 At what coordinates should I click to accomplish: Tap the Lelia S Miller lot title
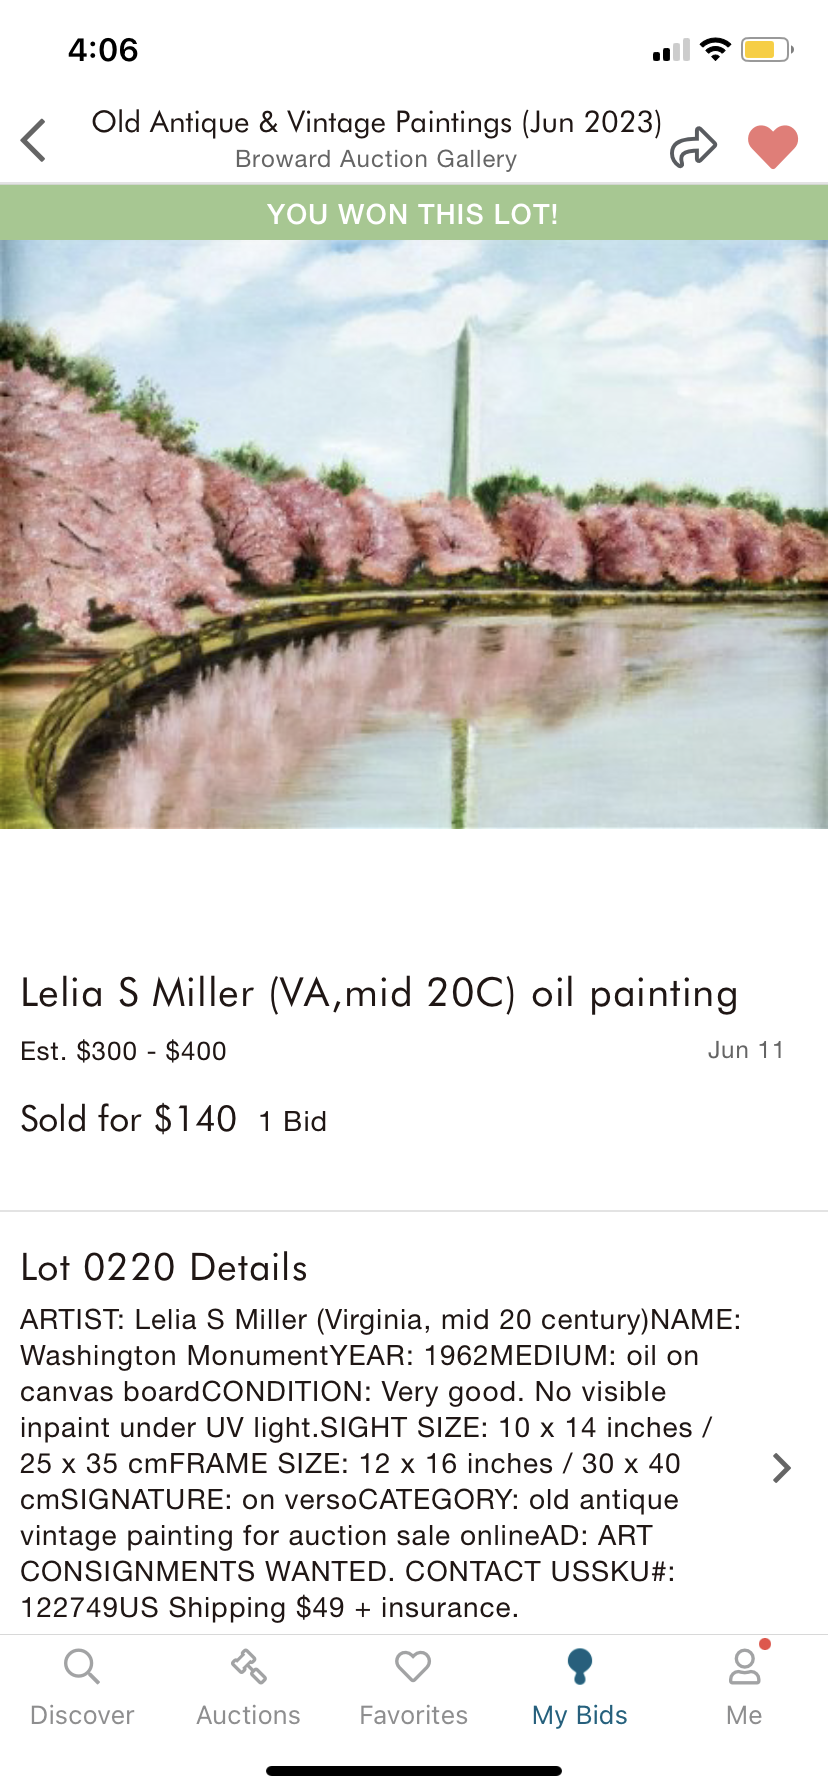(379, 993)
